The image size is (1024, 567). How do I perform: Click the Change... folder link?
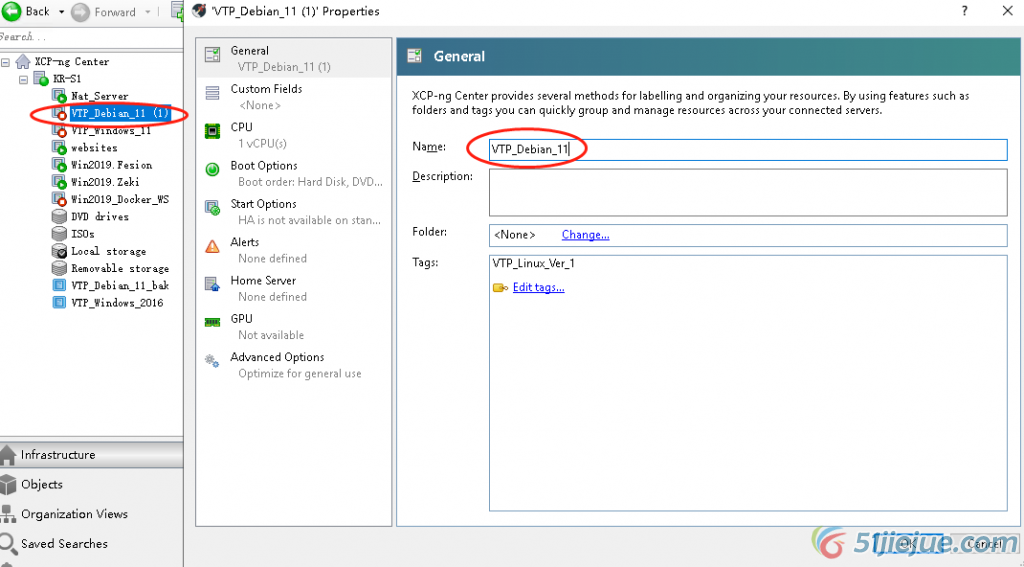coord(585,235)
